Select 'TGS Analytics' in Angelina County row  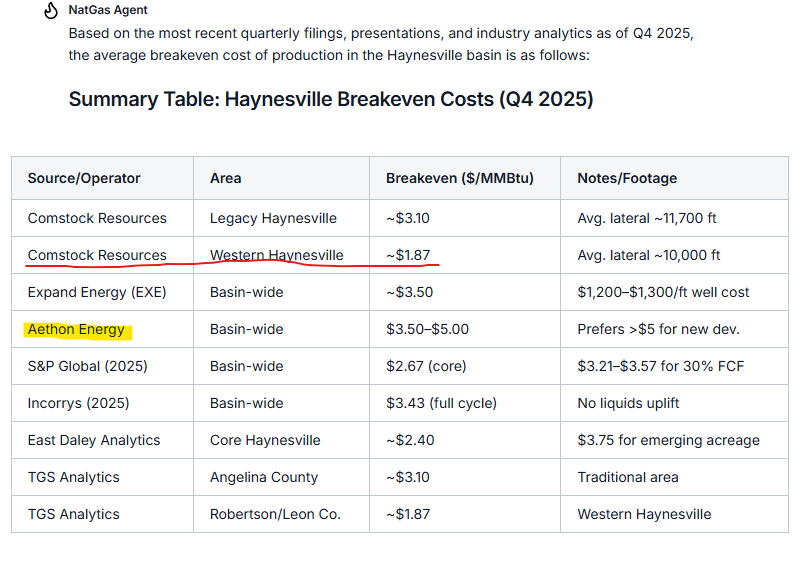tap(73, 477)
